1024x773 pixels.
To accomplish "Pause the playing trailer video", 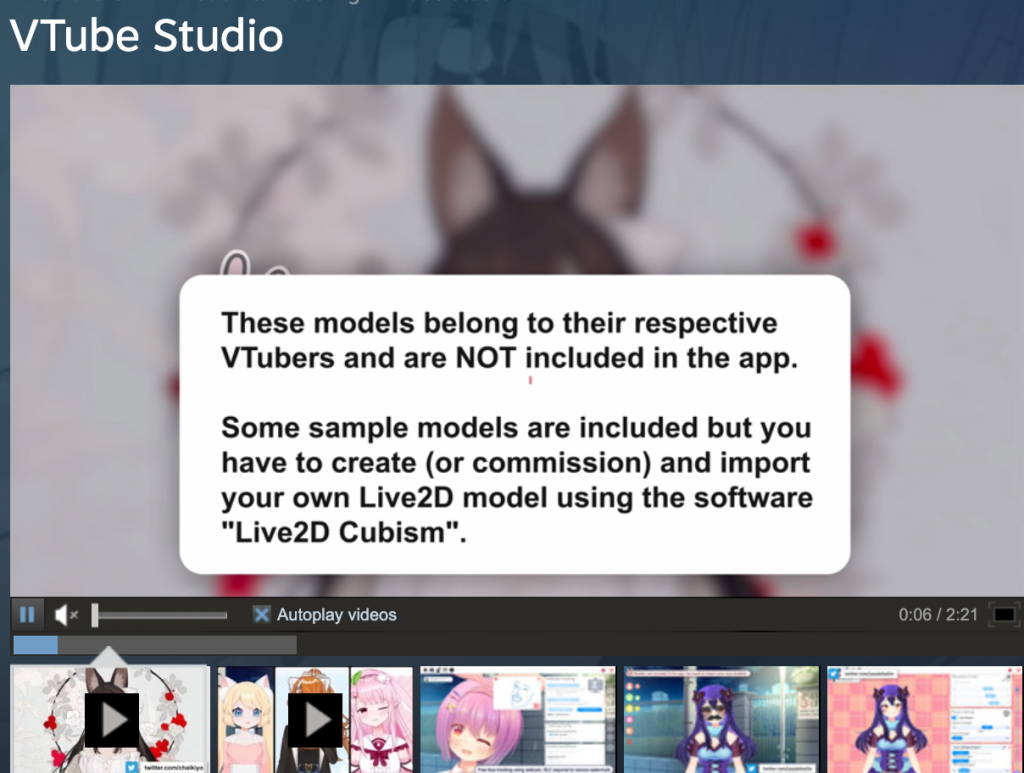I will [27, 614].
